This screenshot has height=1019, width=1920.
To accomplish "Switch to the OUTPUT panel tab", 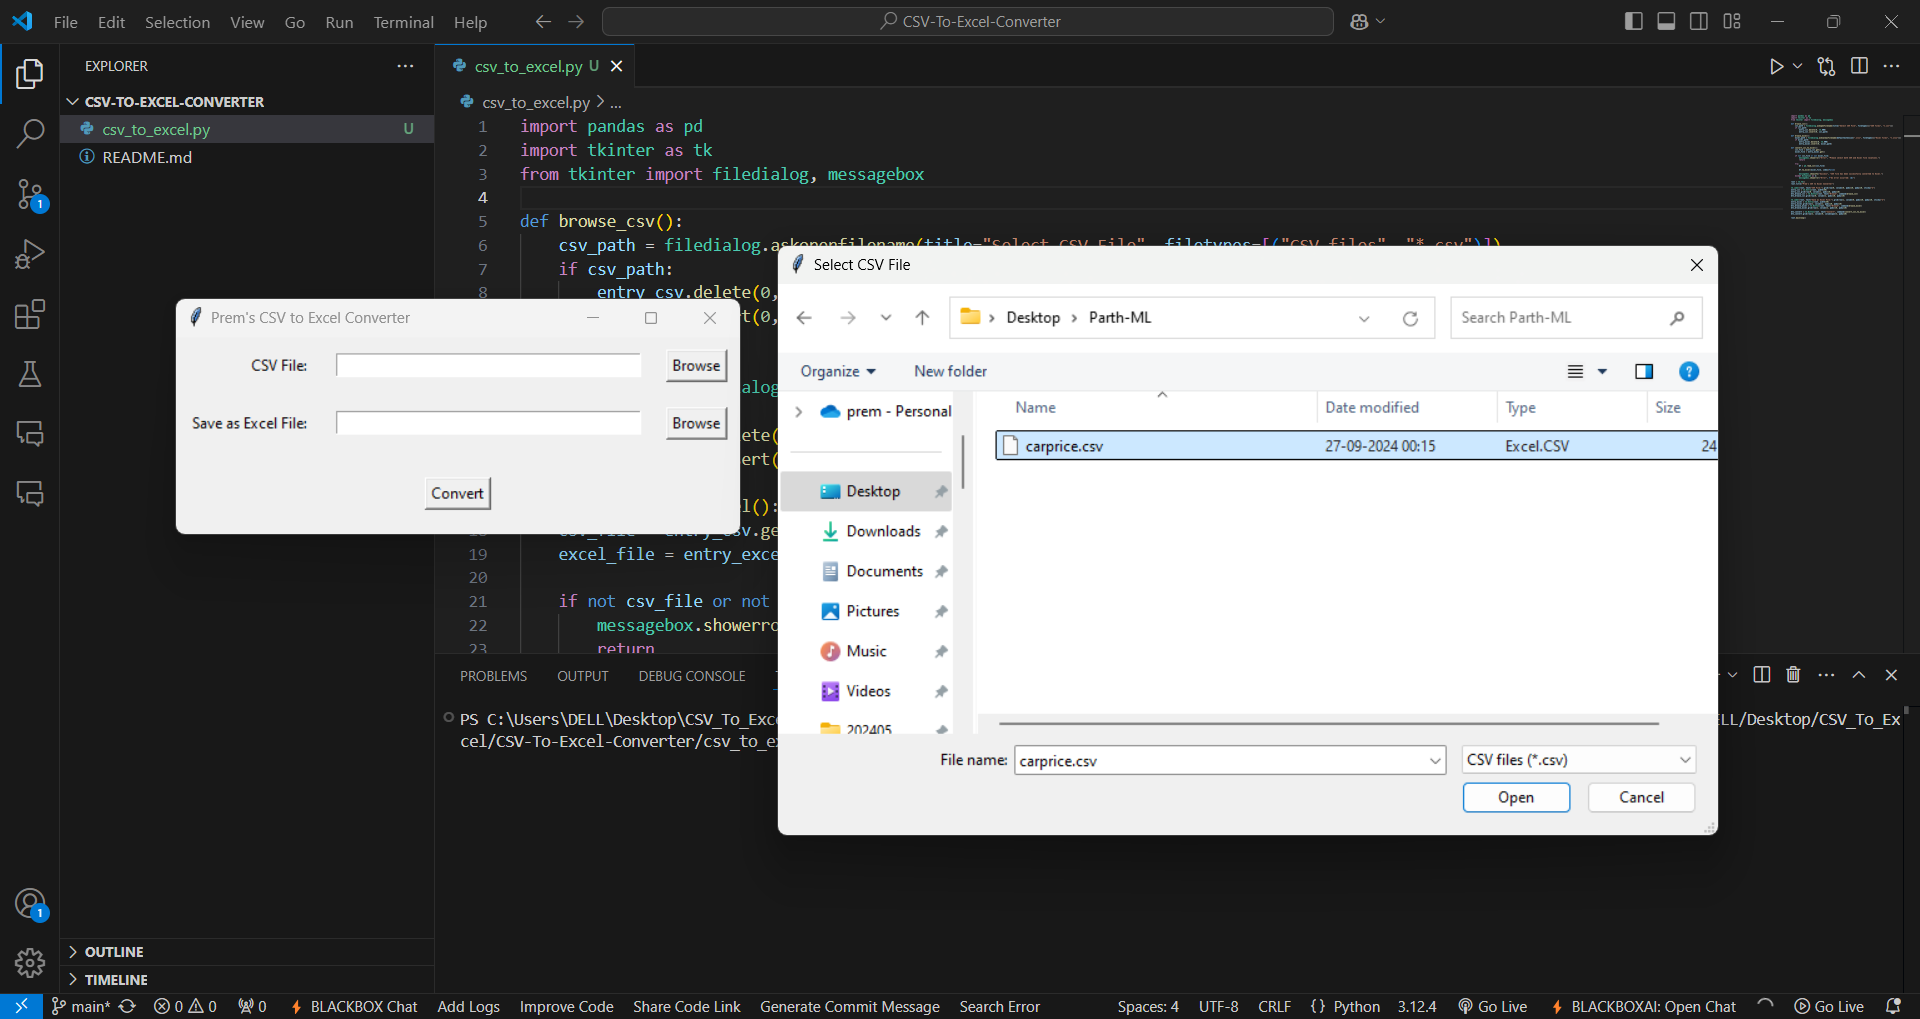I will pyautogui.click(x=583, y=676).
